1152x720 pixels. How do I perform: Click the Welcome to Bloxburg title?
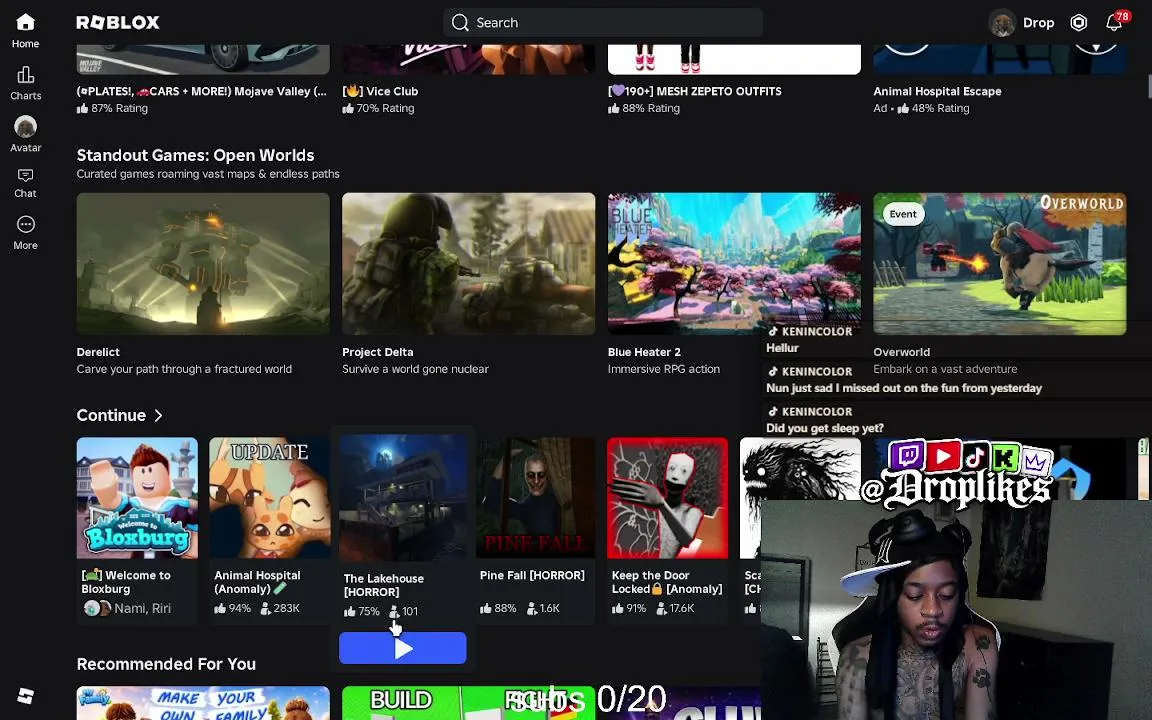(126, 582)
